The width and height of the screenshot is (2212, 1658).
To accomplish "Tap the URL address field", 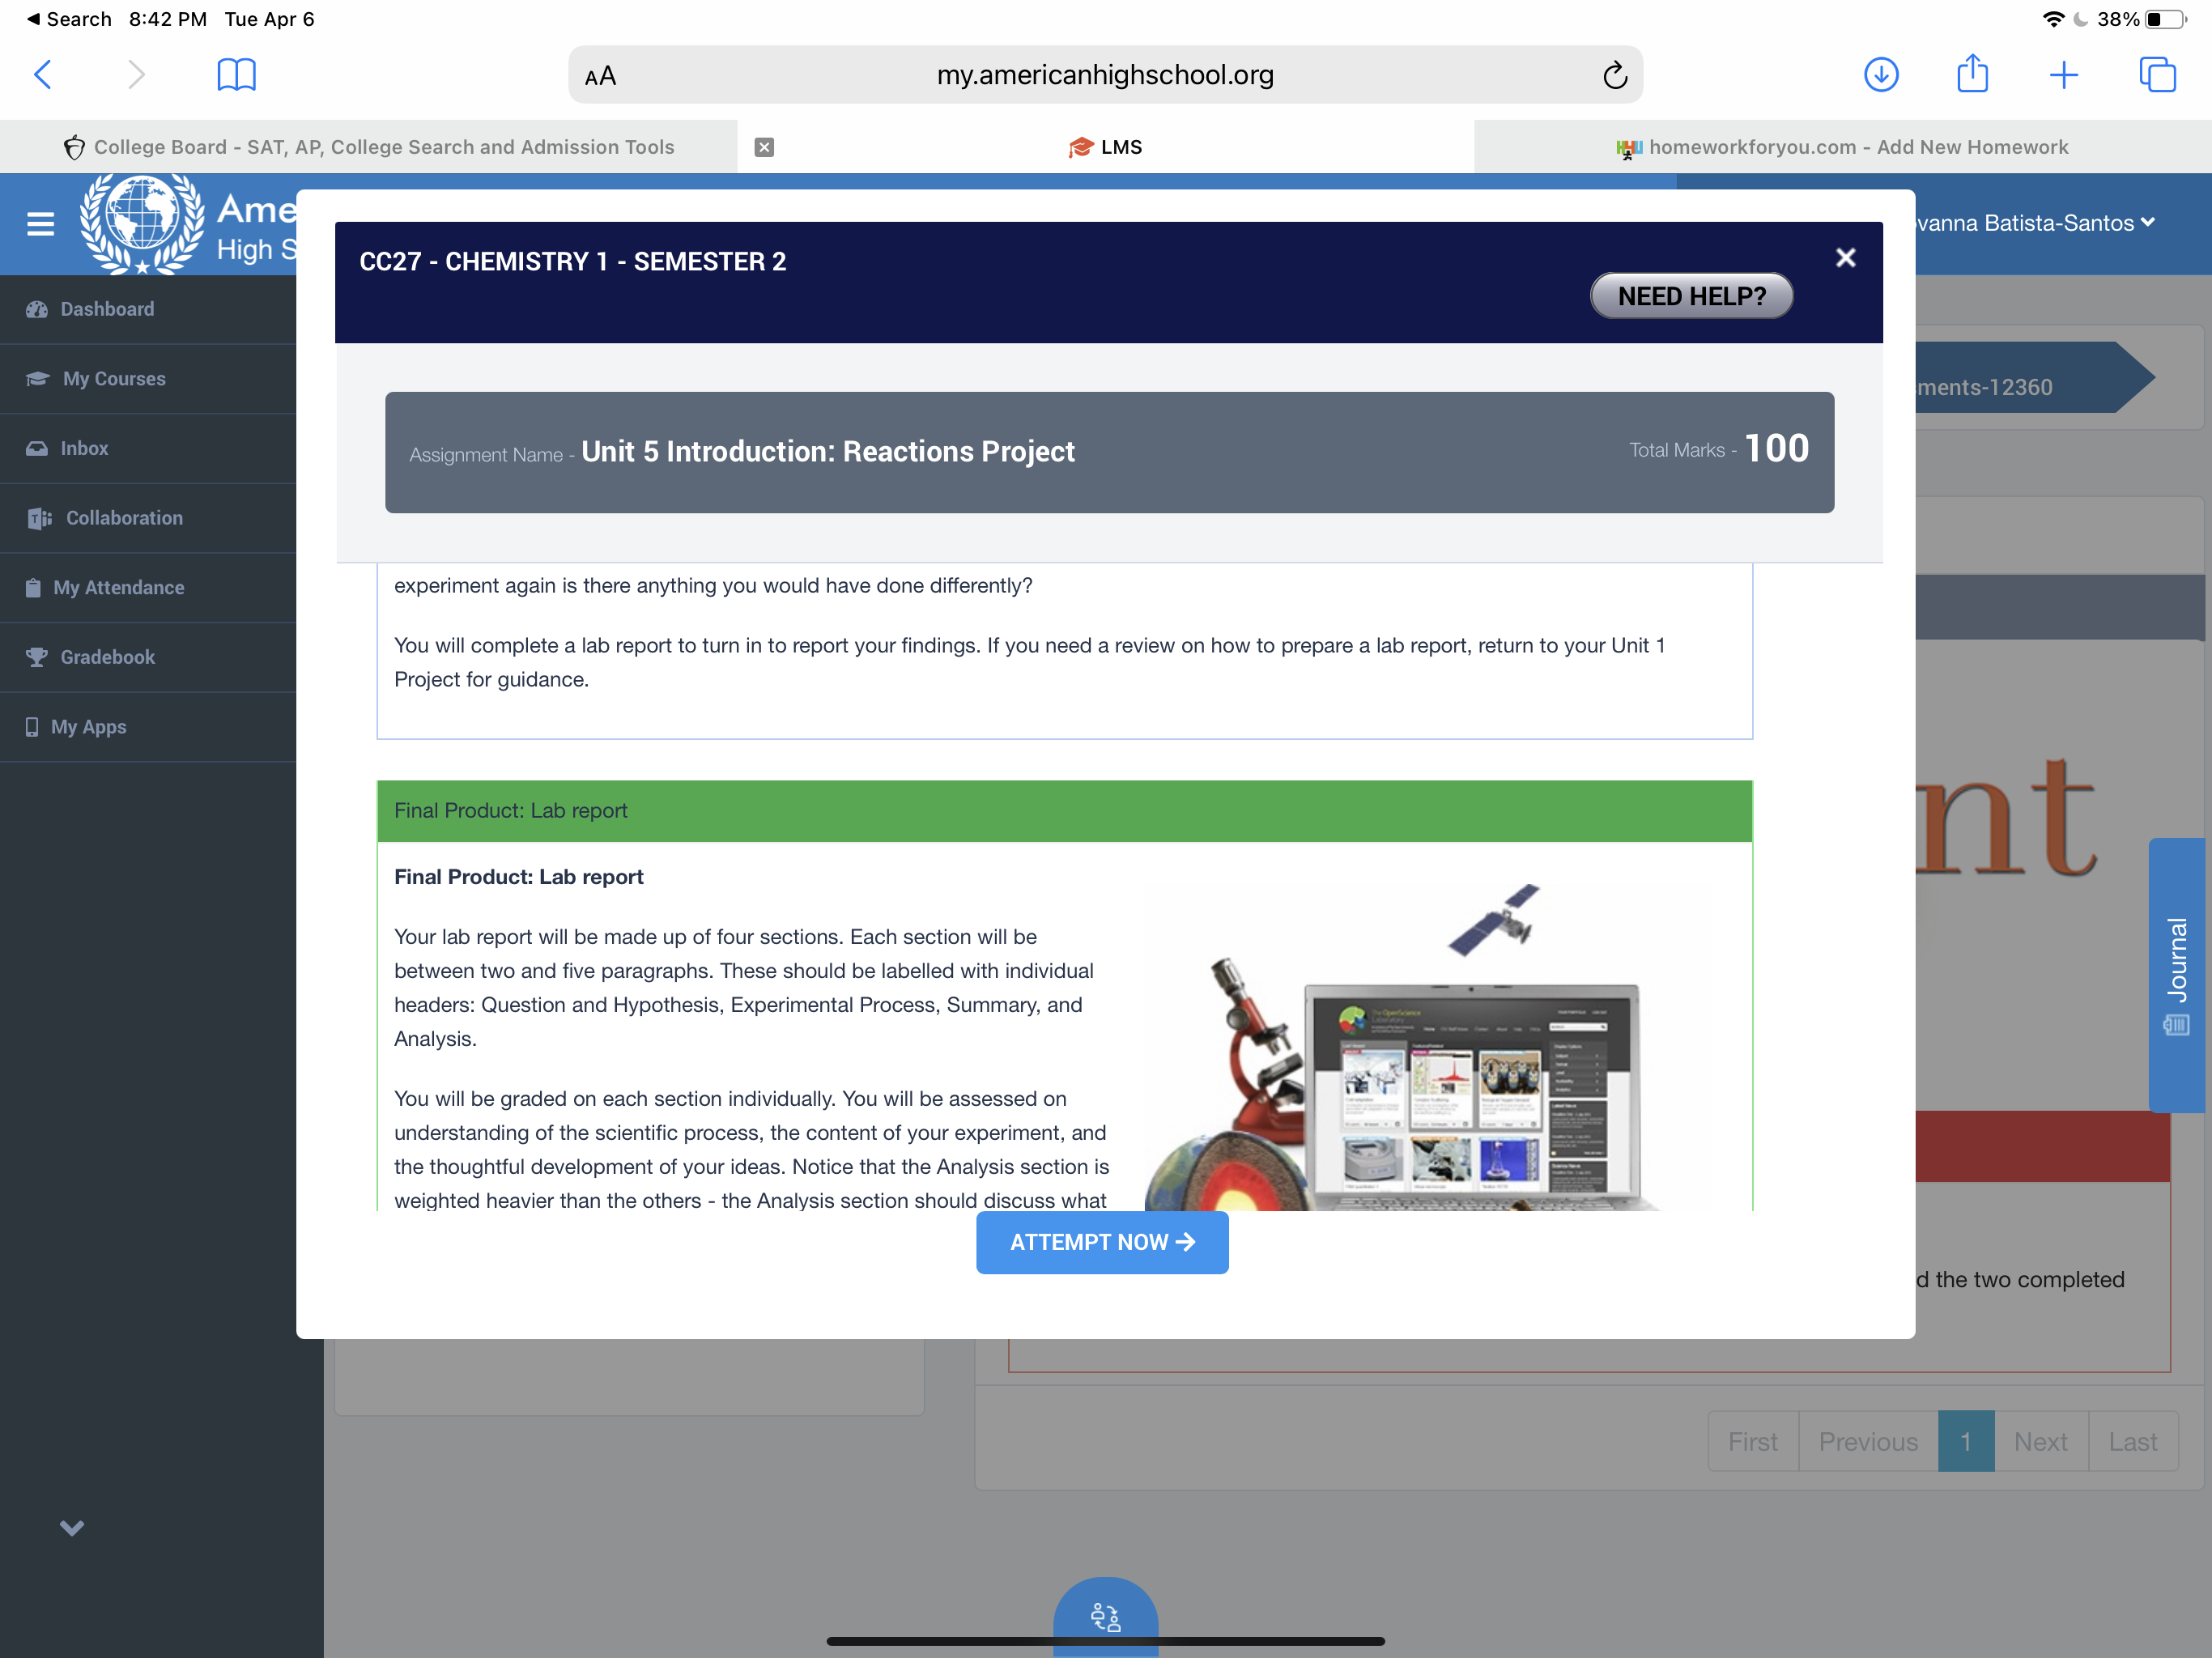I will (x=1104, y=75).
